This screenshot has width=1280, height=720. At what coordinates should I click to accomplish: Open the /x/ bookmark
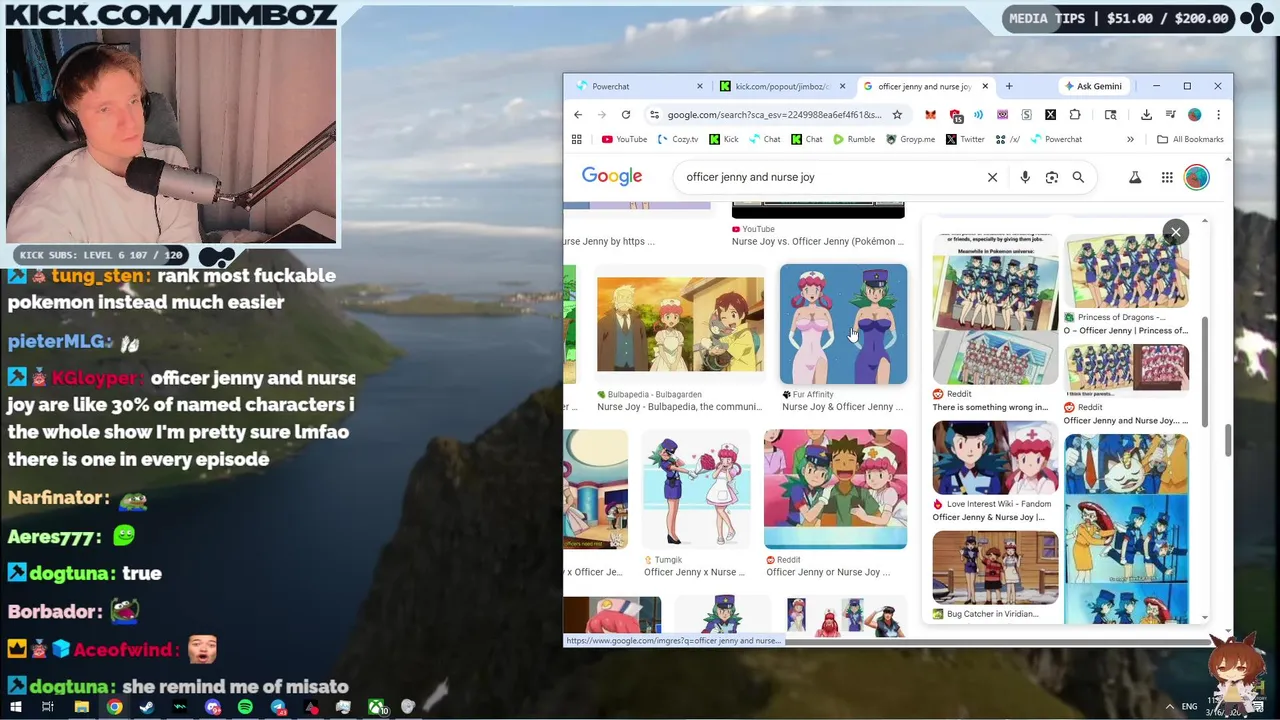tap(1008, 139)
